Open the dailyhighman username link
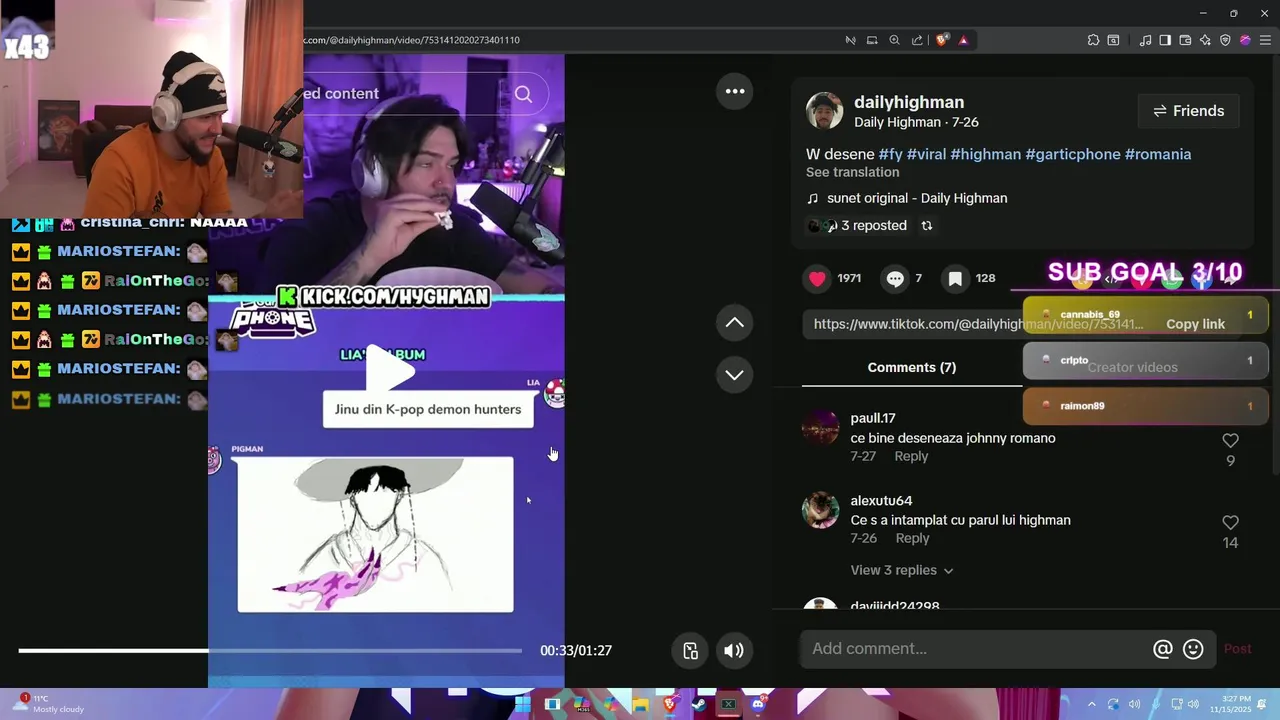 [909, 102]
